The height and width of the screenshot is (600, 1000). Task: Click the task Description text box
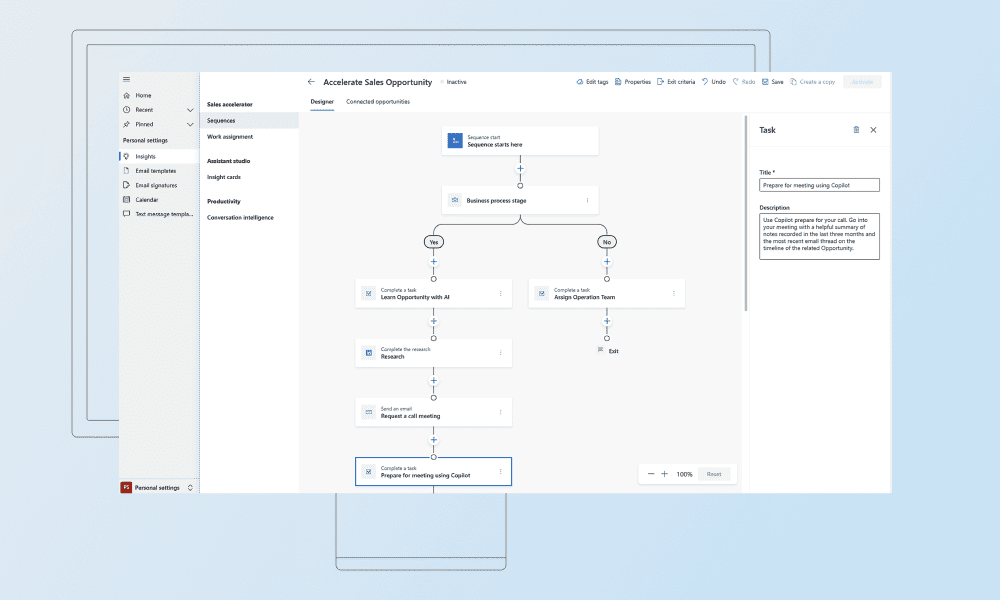(x=820, y=237)
